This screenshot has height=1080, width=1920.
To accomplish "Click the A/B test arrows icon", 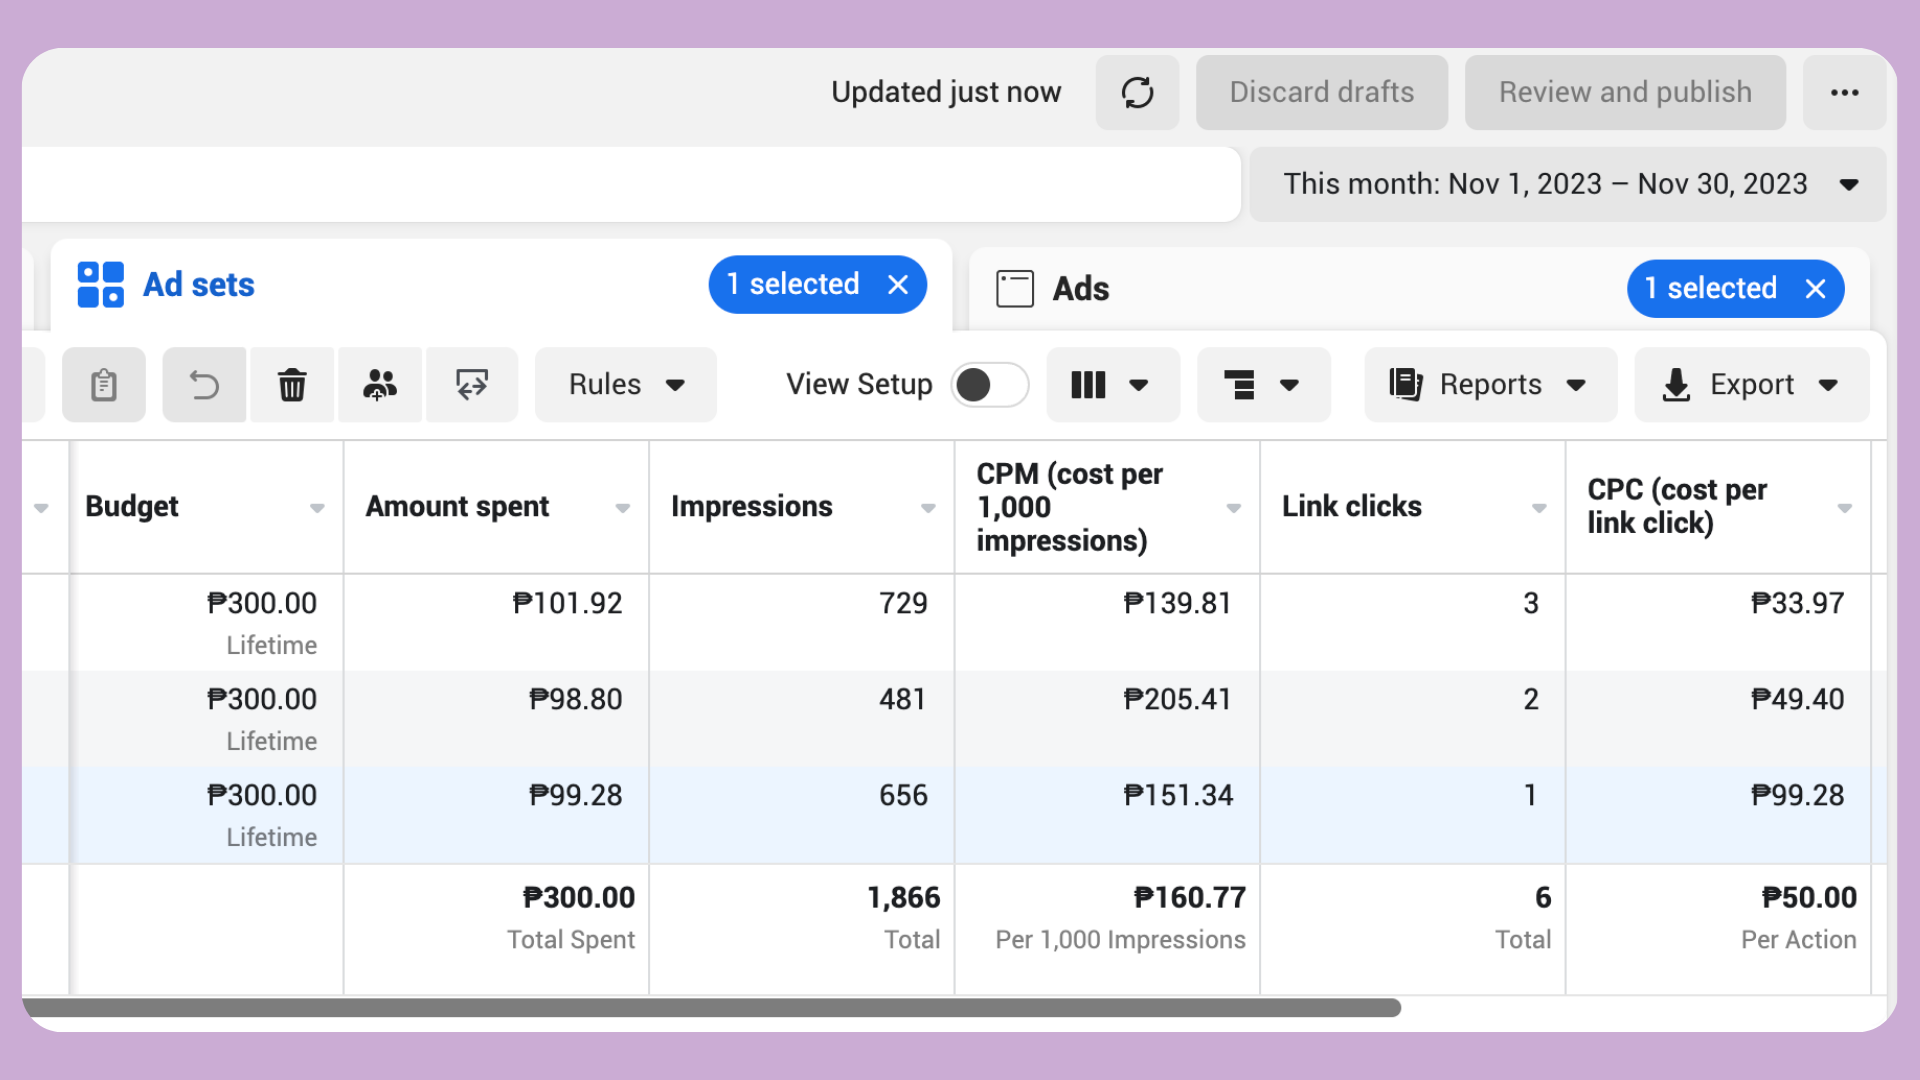I will (x=472, y=385).
